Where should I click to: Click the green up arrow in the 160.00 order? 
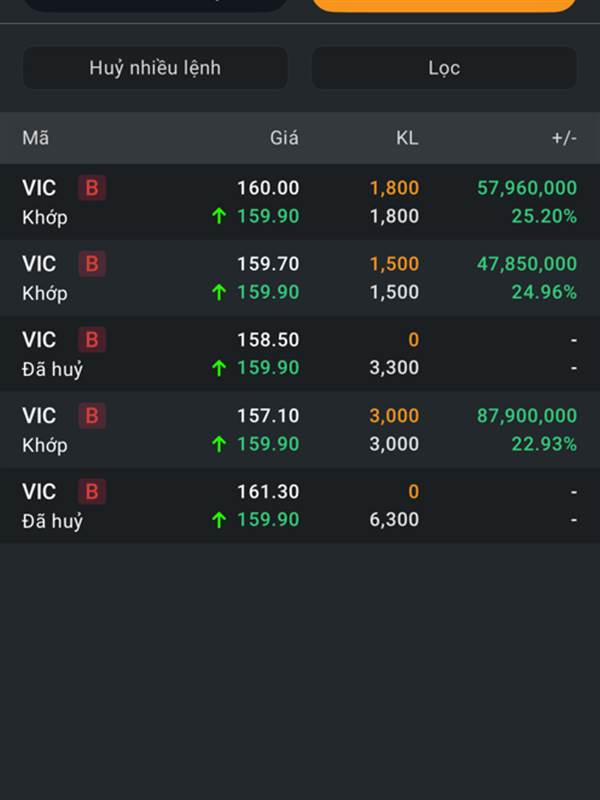(x=219, y=216)
